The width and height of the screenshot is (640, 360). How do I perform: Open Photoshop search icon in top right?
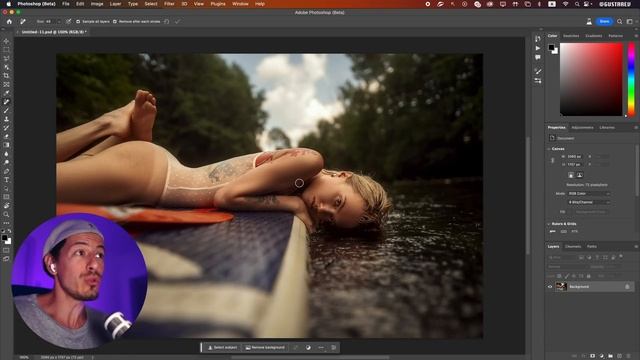(x=620, y=21)
